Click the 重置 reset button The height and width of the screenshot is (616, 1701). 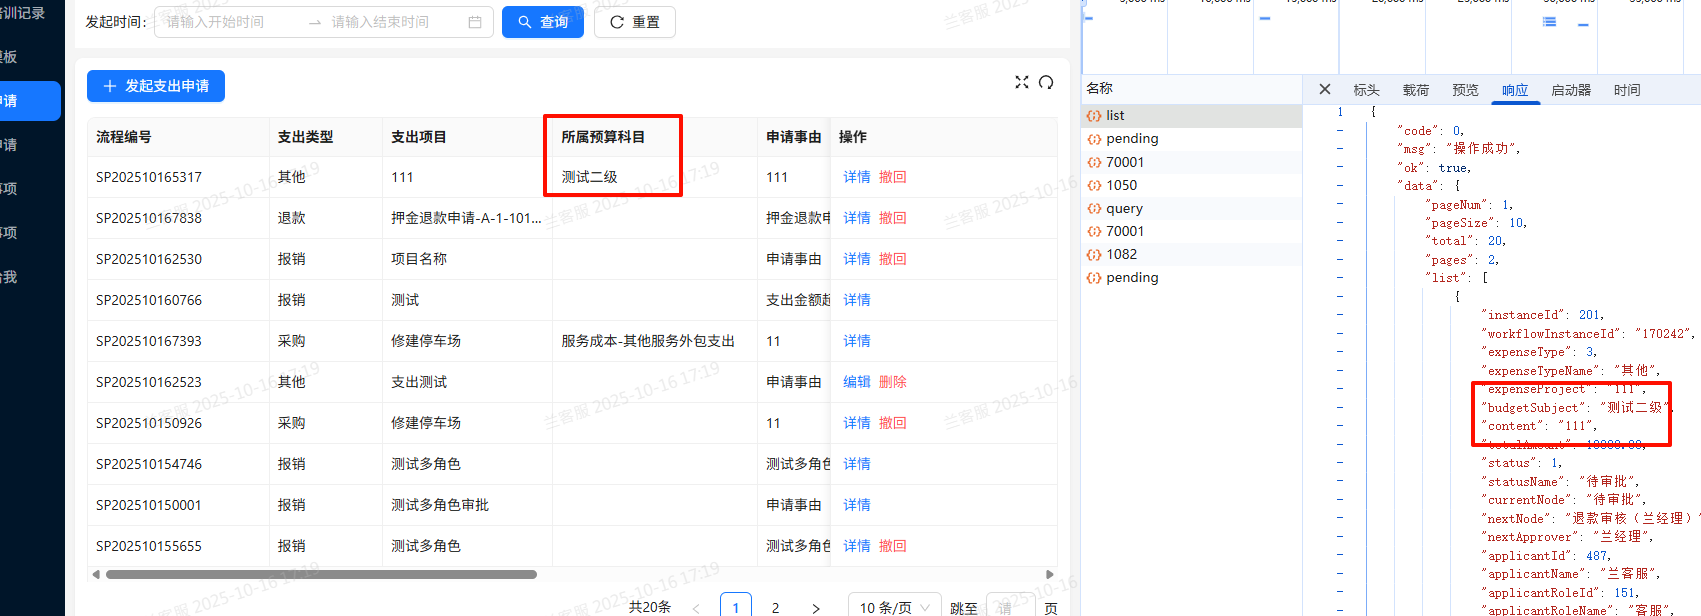tap(635, 22)
